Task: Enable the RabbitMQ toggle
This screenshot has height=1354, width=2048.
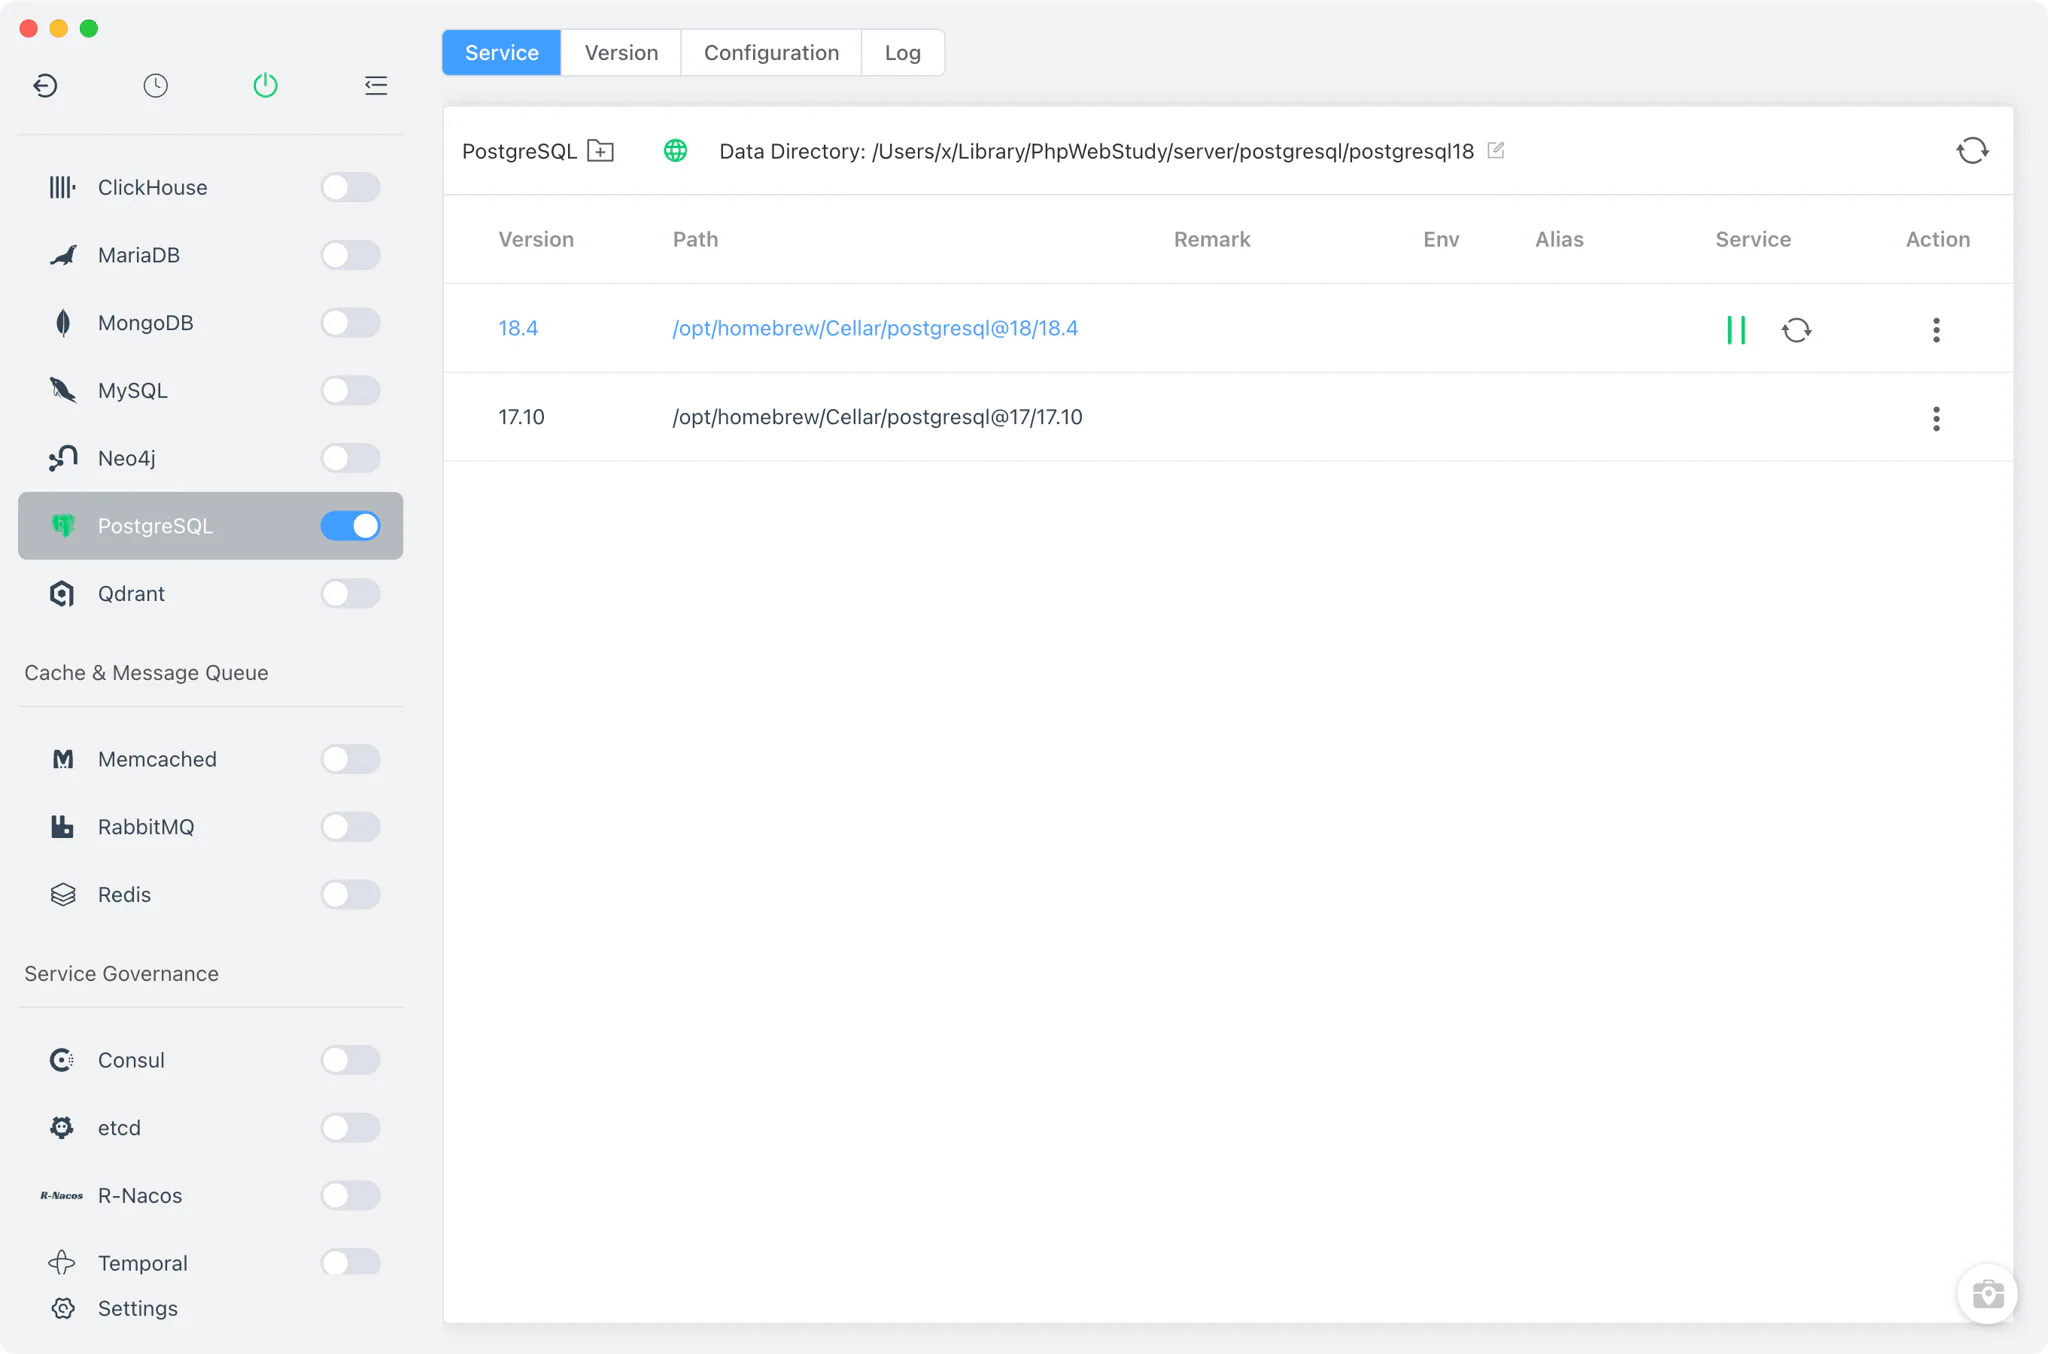Action: coord(350,827)
